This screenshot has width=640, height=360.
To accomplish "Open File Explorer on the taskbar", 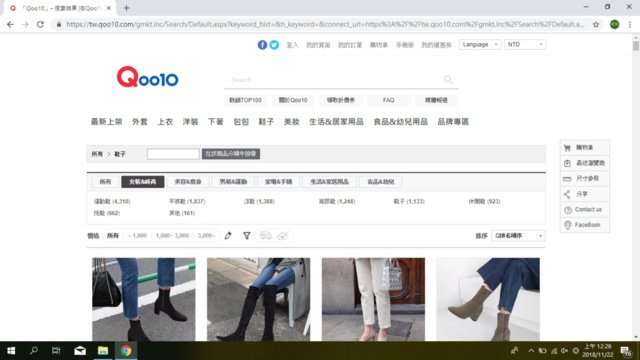I will [103, 351].
